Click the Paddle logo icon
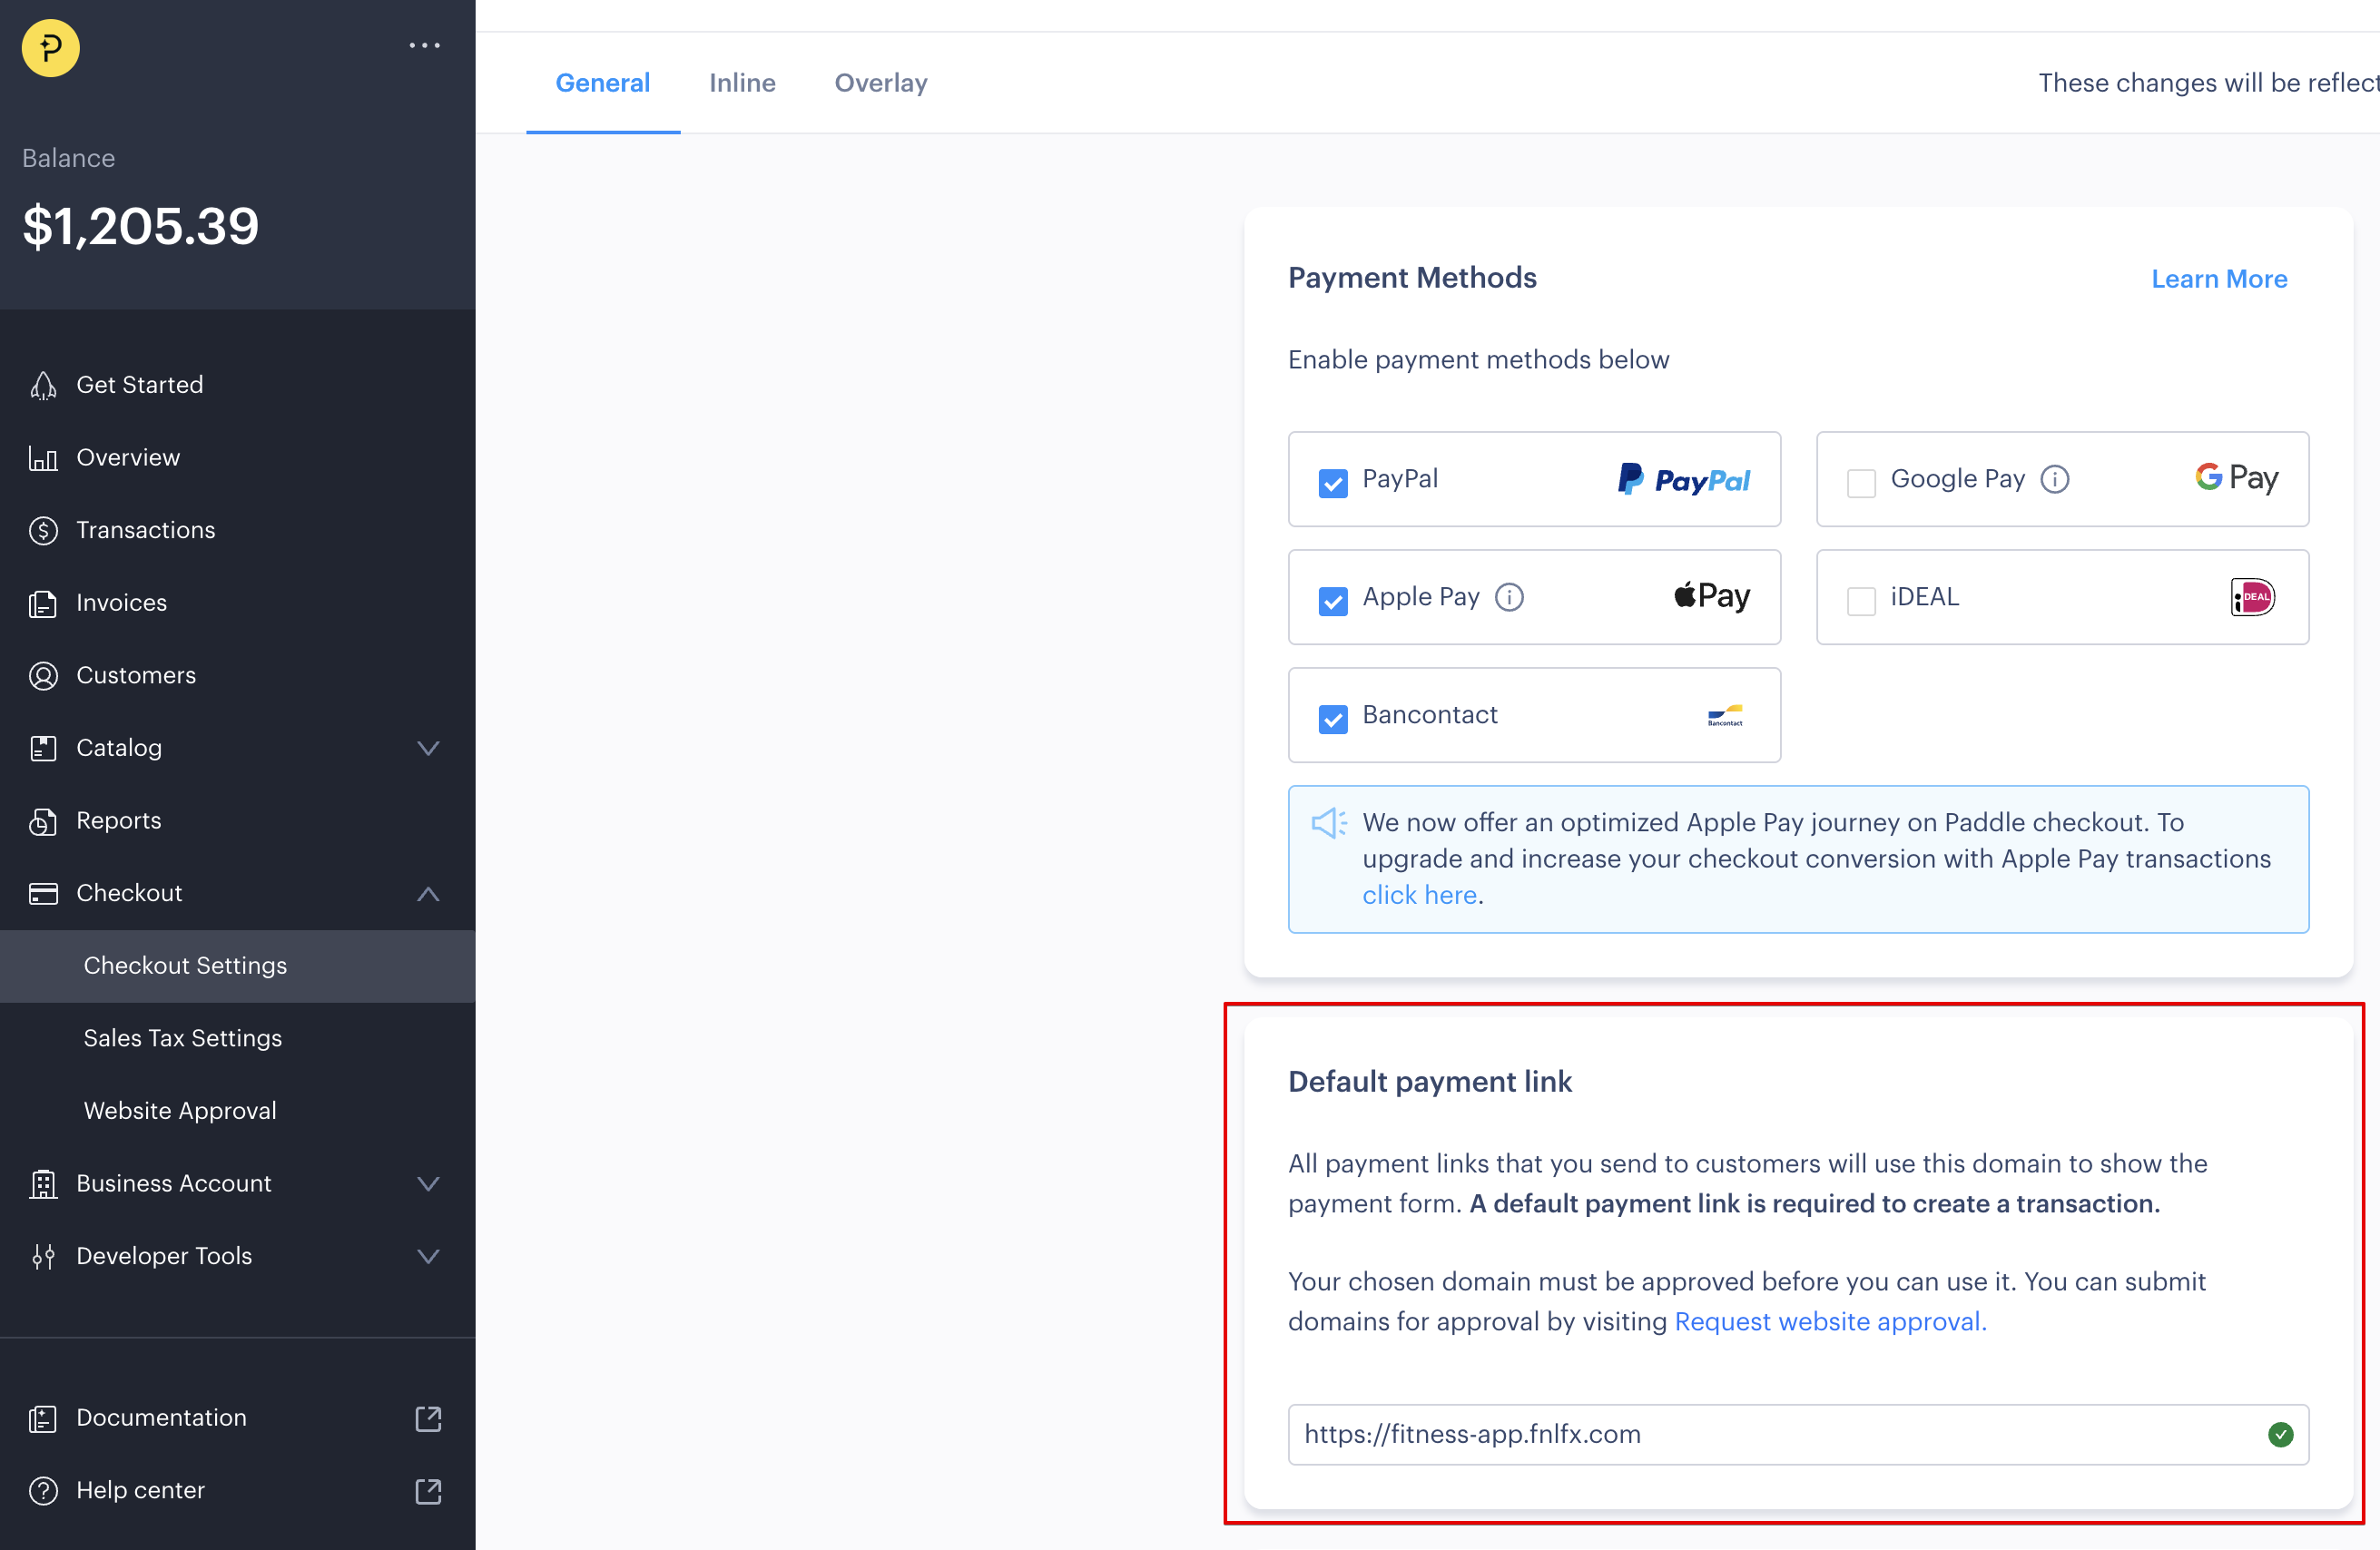 (50, 47)
